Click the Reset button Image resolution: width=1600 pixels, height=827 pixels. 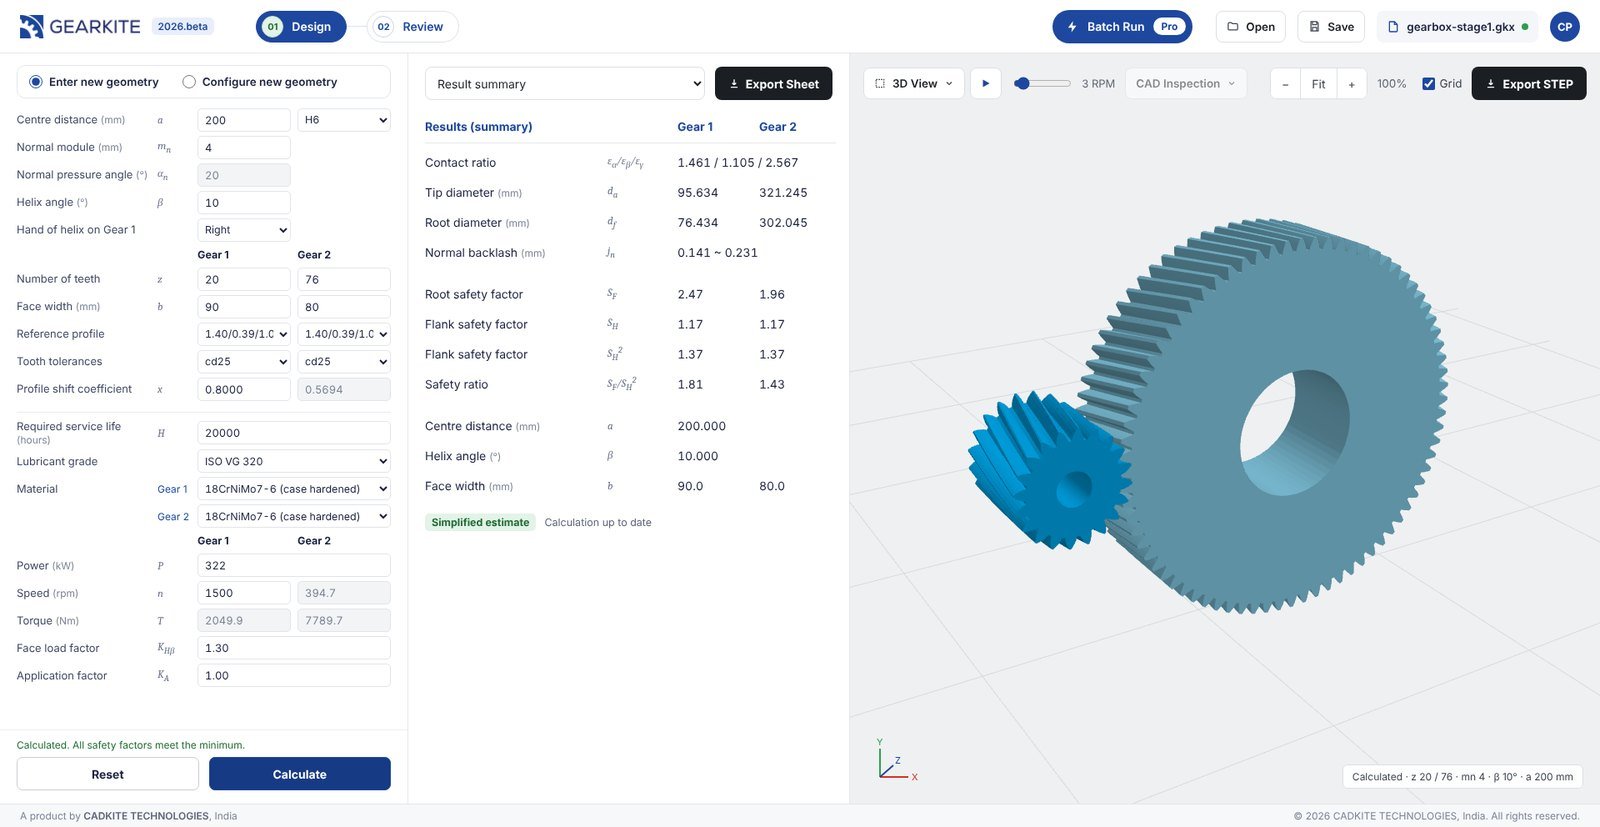(x=108, y=774)
